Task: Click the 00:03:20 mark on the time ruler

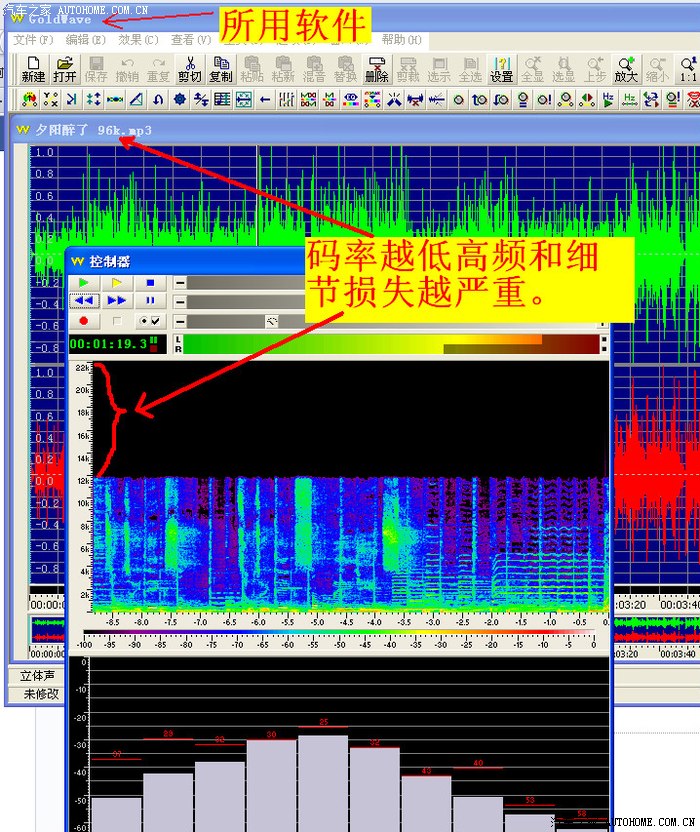Action: point(630,605)
